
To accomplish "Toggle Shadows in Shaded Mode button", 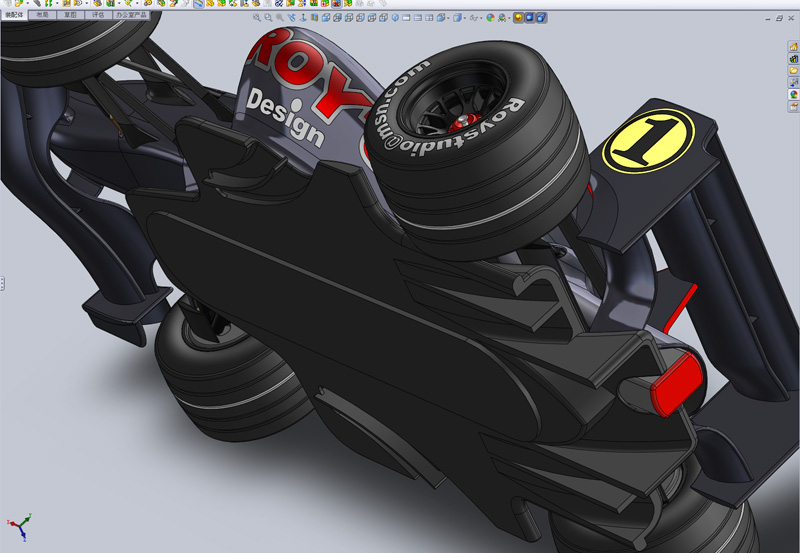I will [530, 18].
